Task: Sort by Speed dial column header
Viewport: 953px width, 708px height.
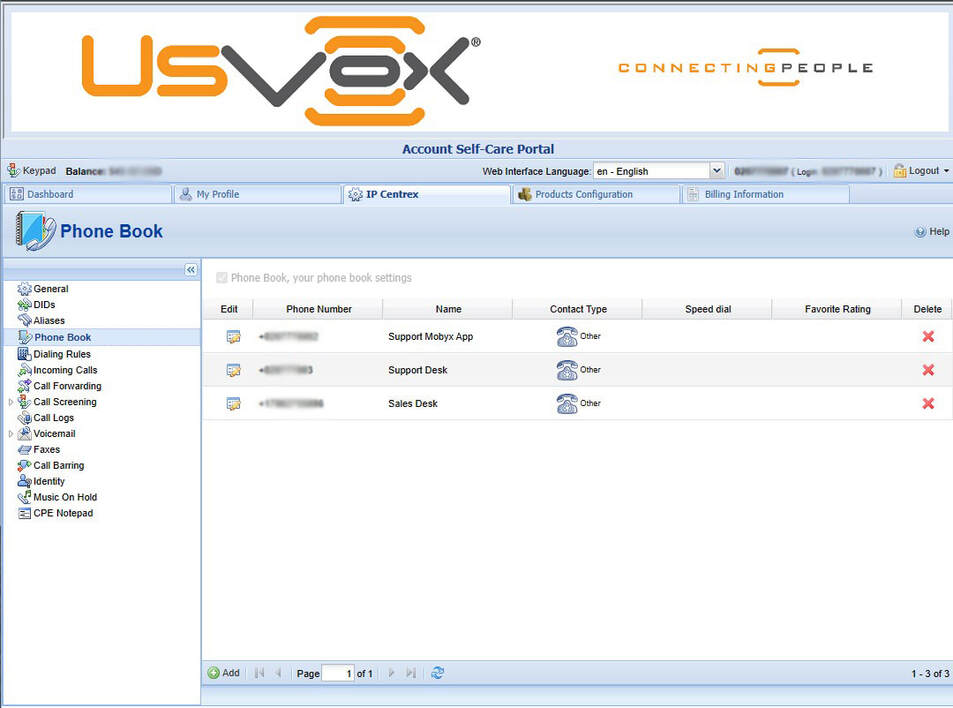Action: (707, 309)
